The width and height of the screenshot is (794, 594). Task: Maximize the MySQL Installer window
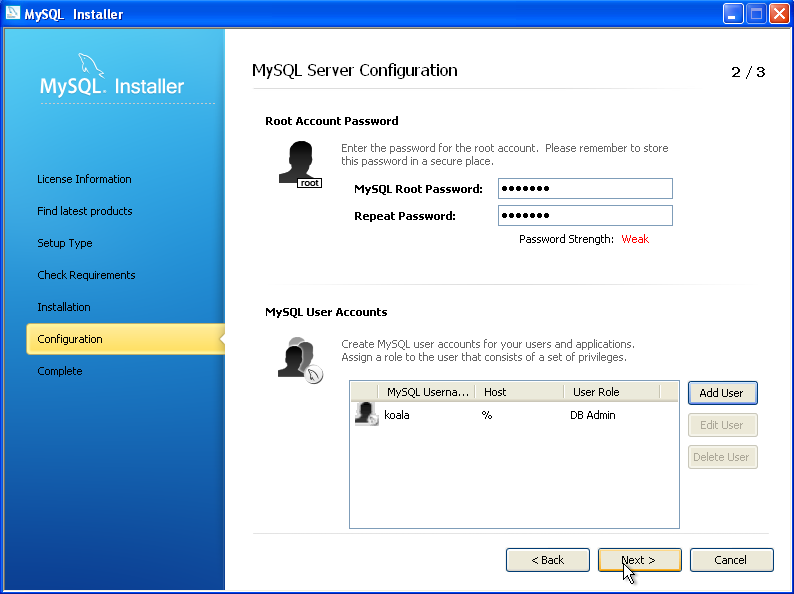point(756,14)
